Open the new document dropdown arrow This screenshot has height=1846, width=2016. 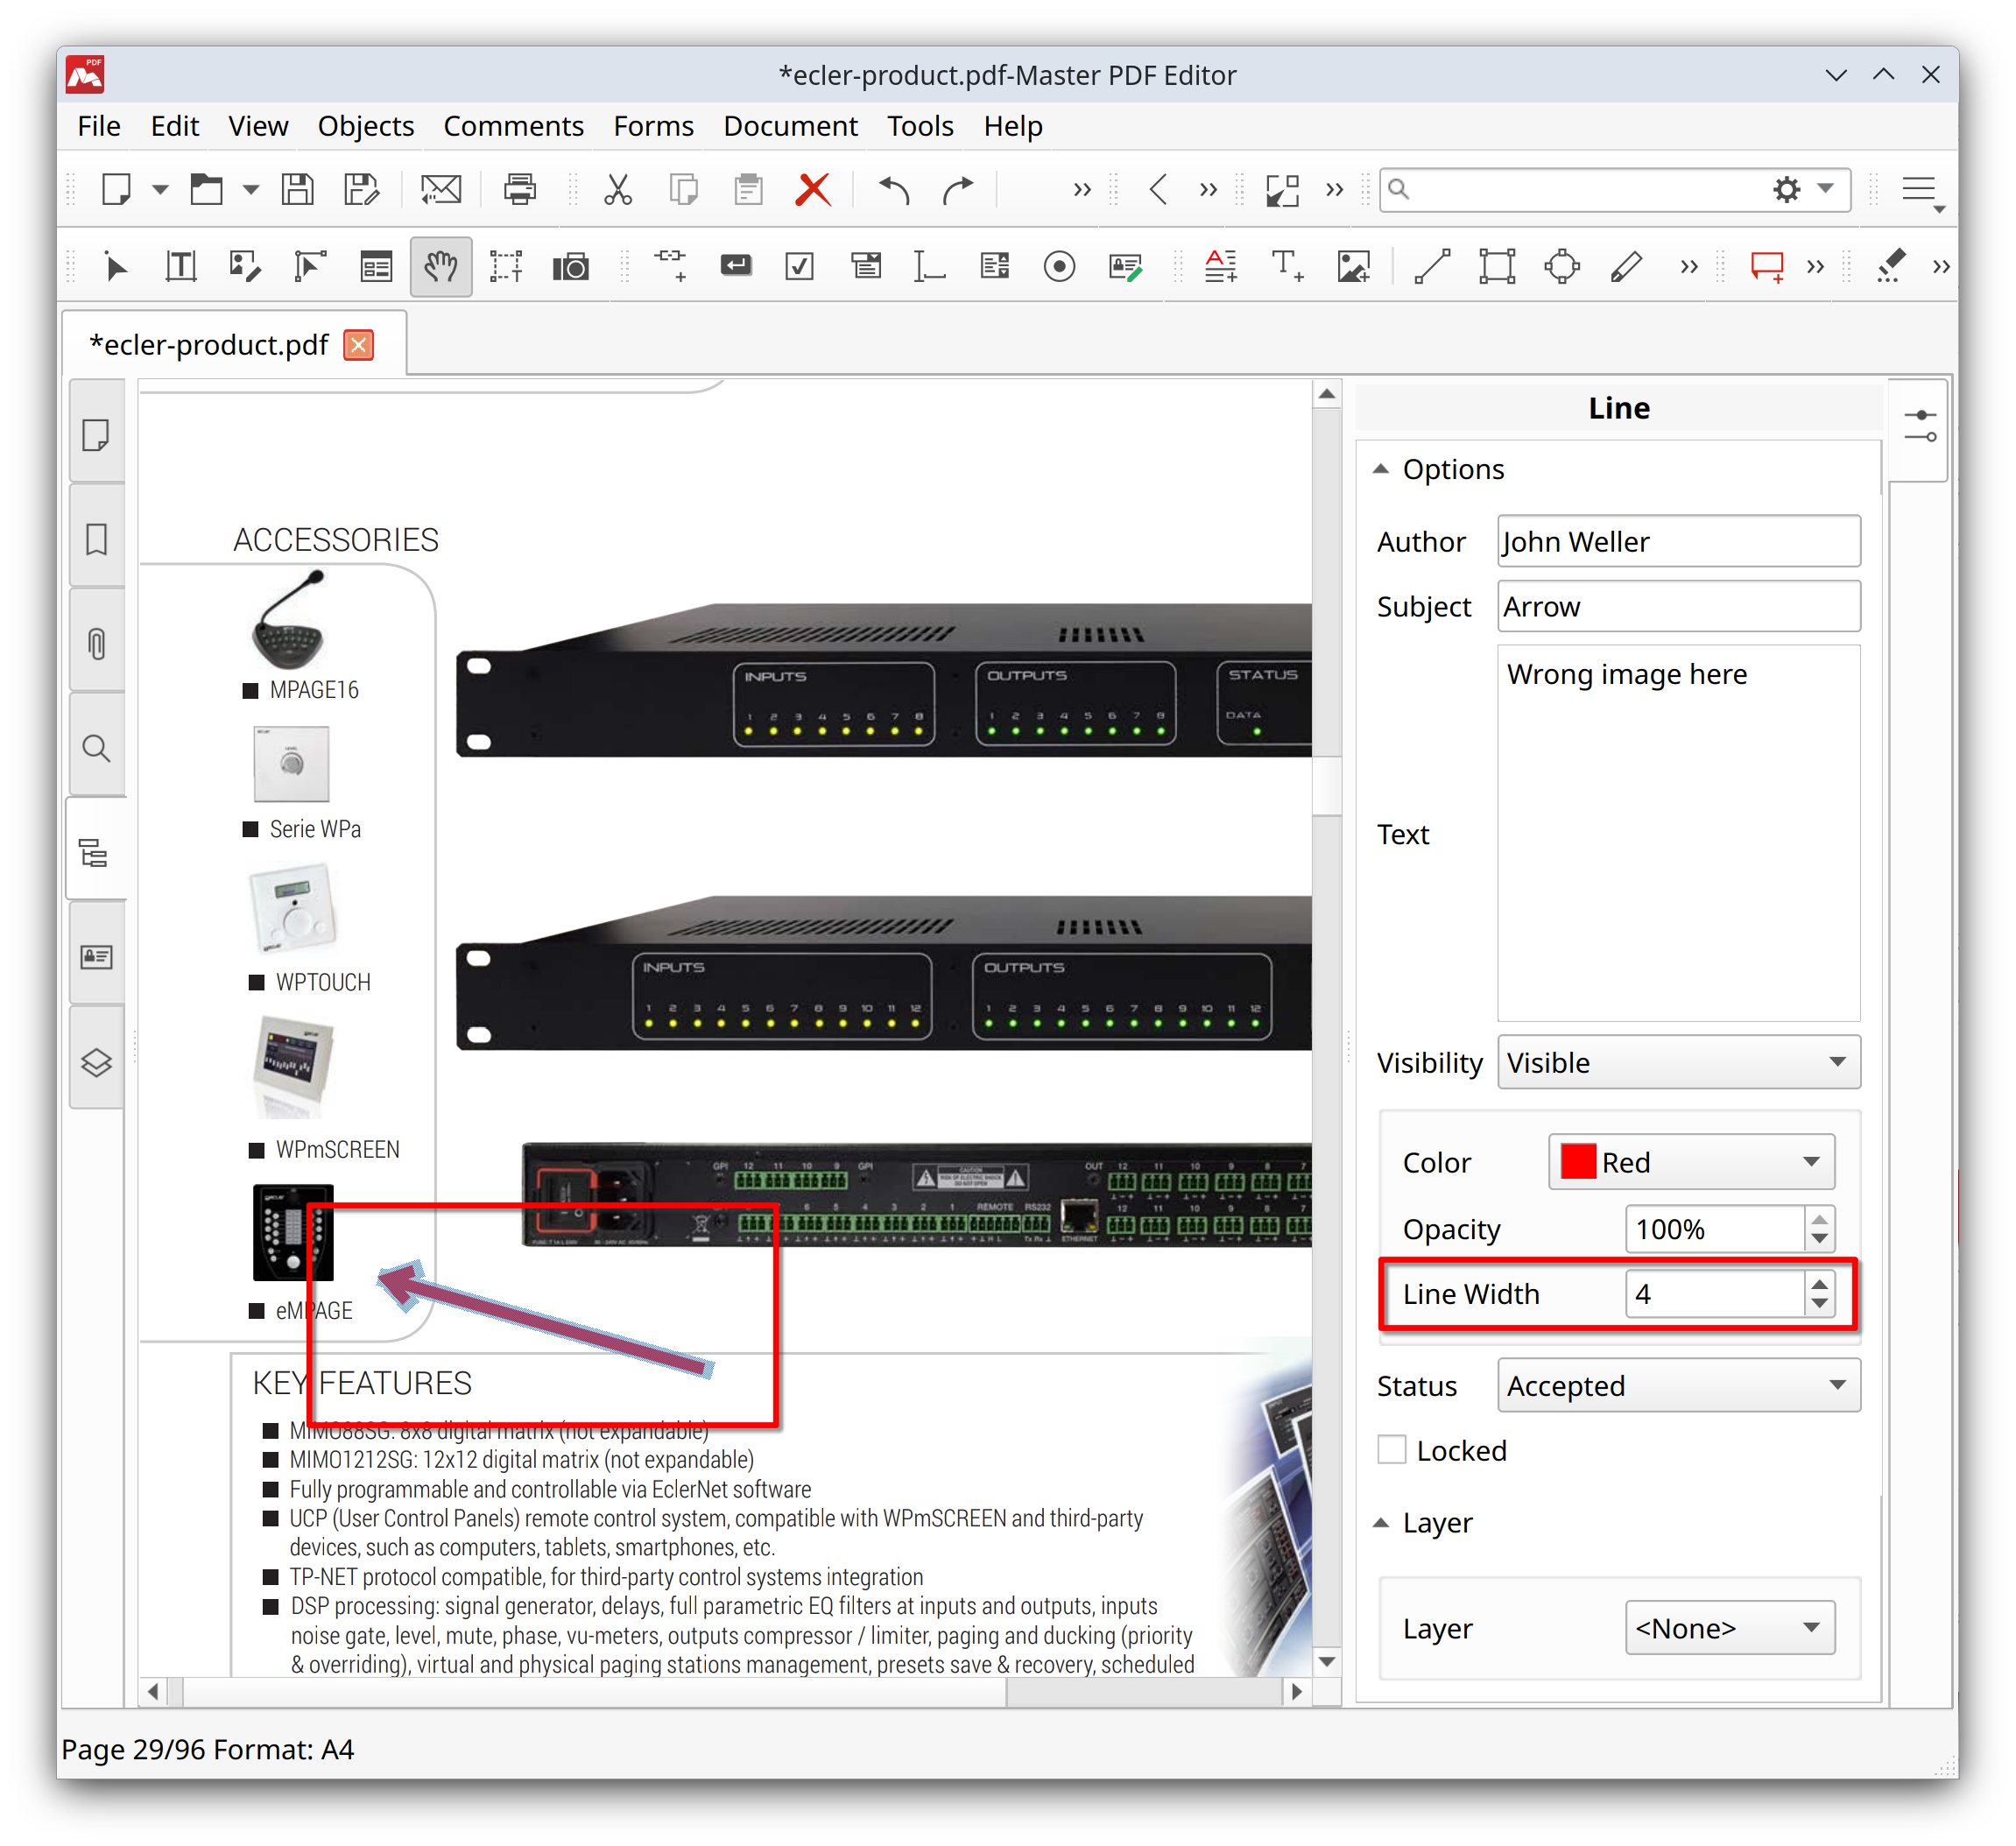click(x=160, y=190)
